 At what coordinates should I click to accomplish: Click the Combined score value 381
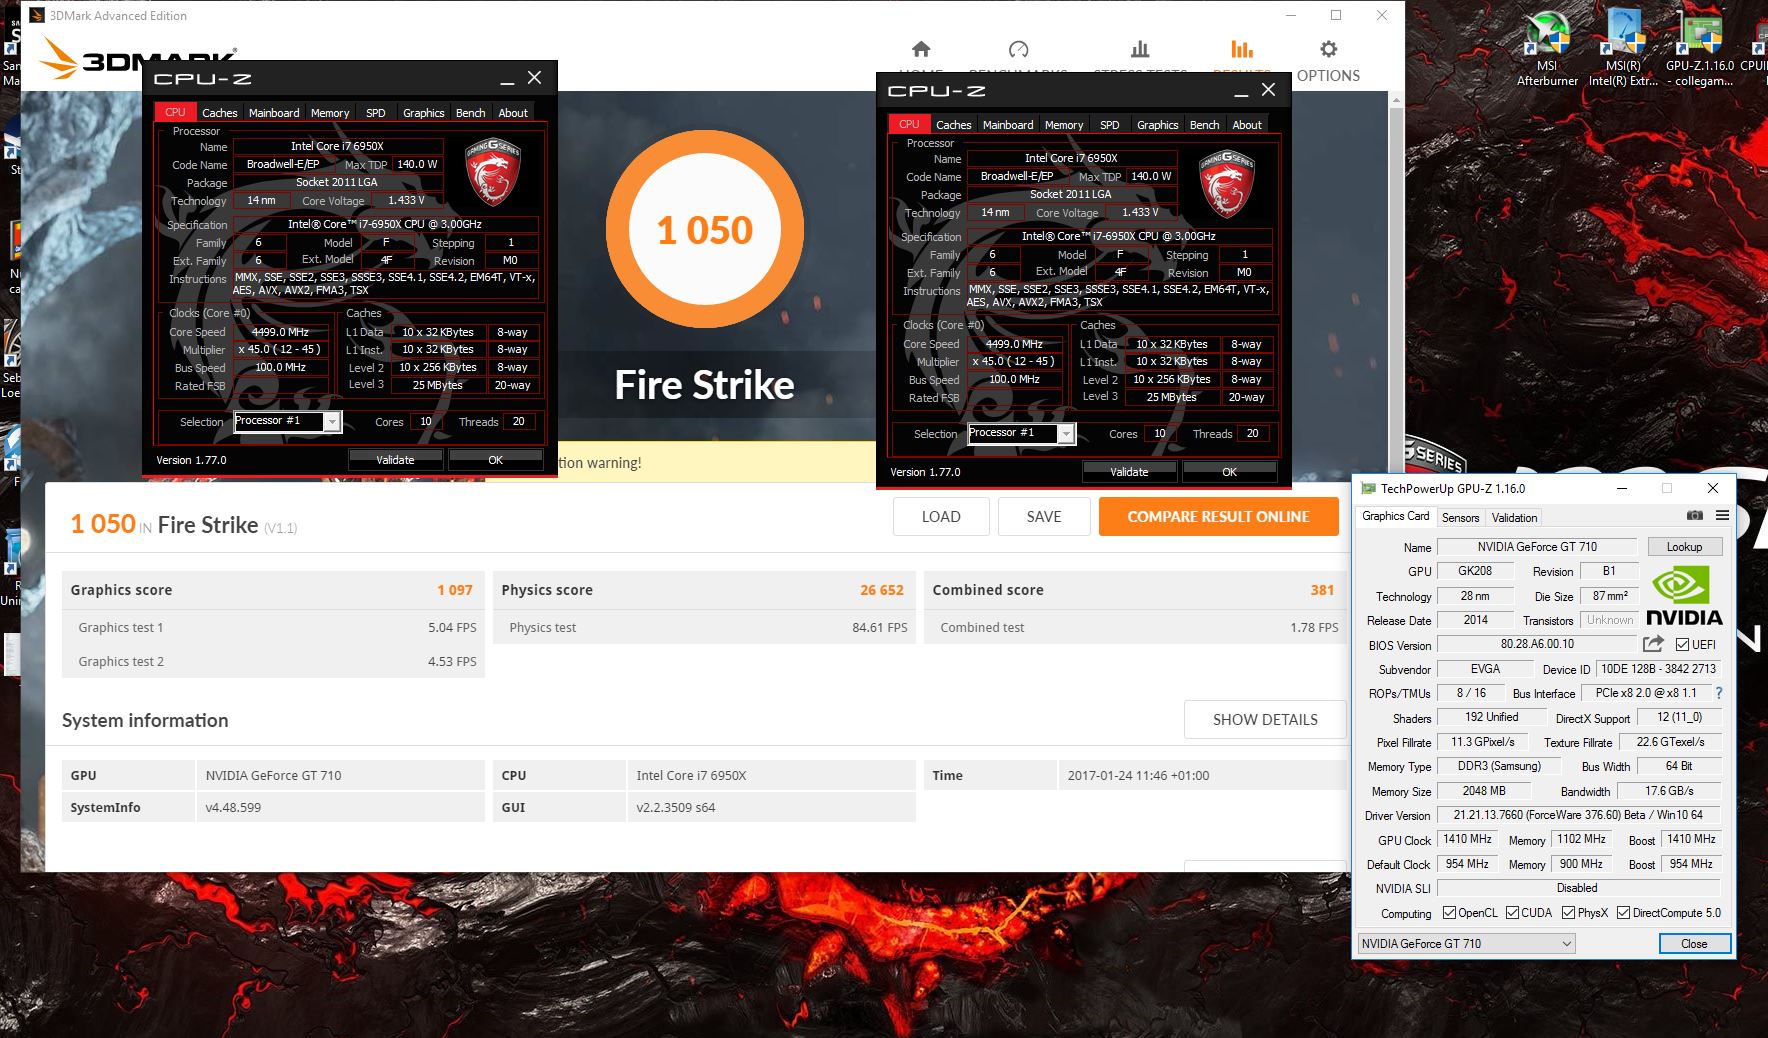coord(1322,590)
